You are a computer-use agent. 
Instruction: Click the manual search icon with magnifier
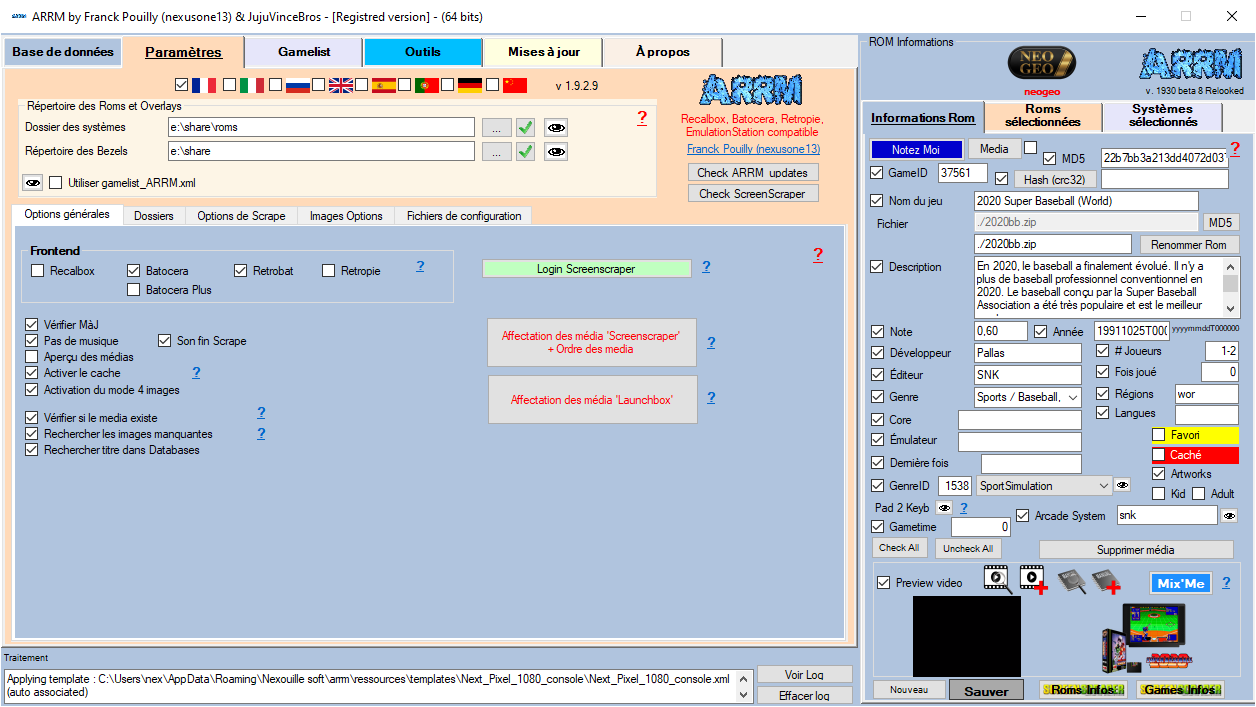coord(1070,580)
